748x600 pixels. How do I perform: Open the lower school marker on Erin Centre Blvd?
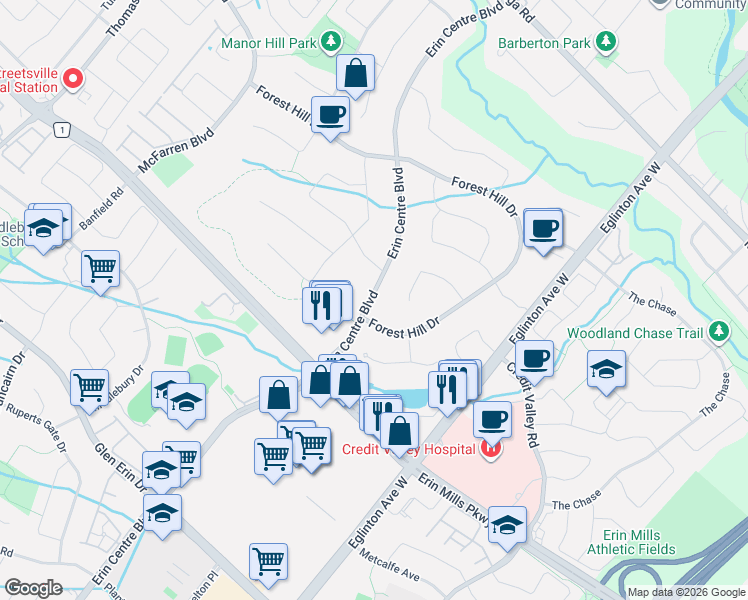tap(162, 513)
